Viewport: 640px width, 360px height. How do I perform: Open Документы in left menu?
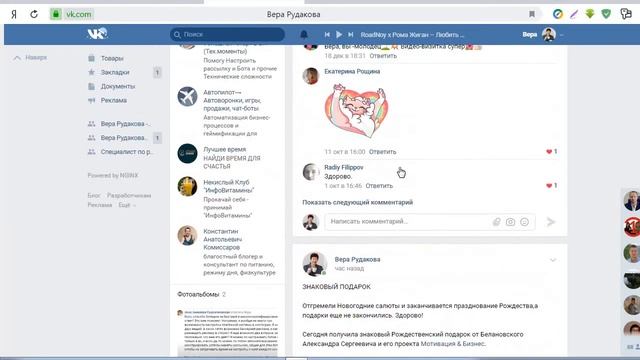[118, 86]
